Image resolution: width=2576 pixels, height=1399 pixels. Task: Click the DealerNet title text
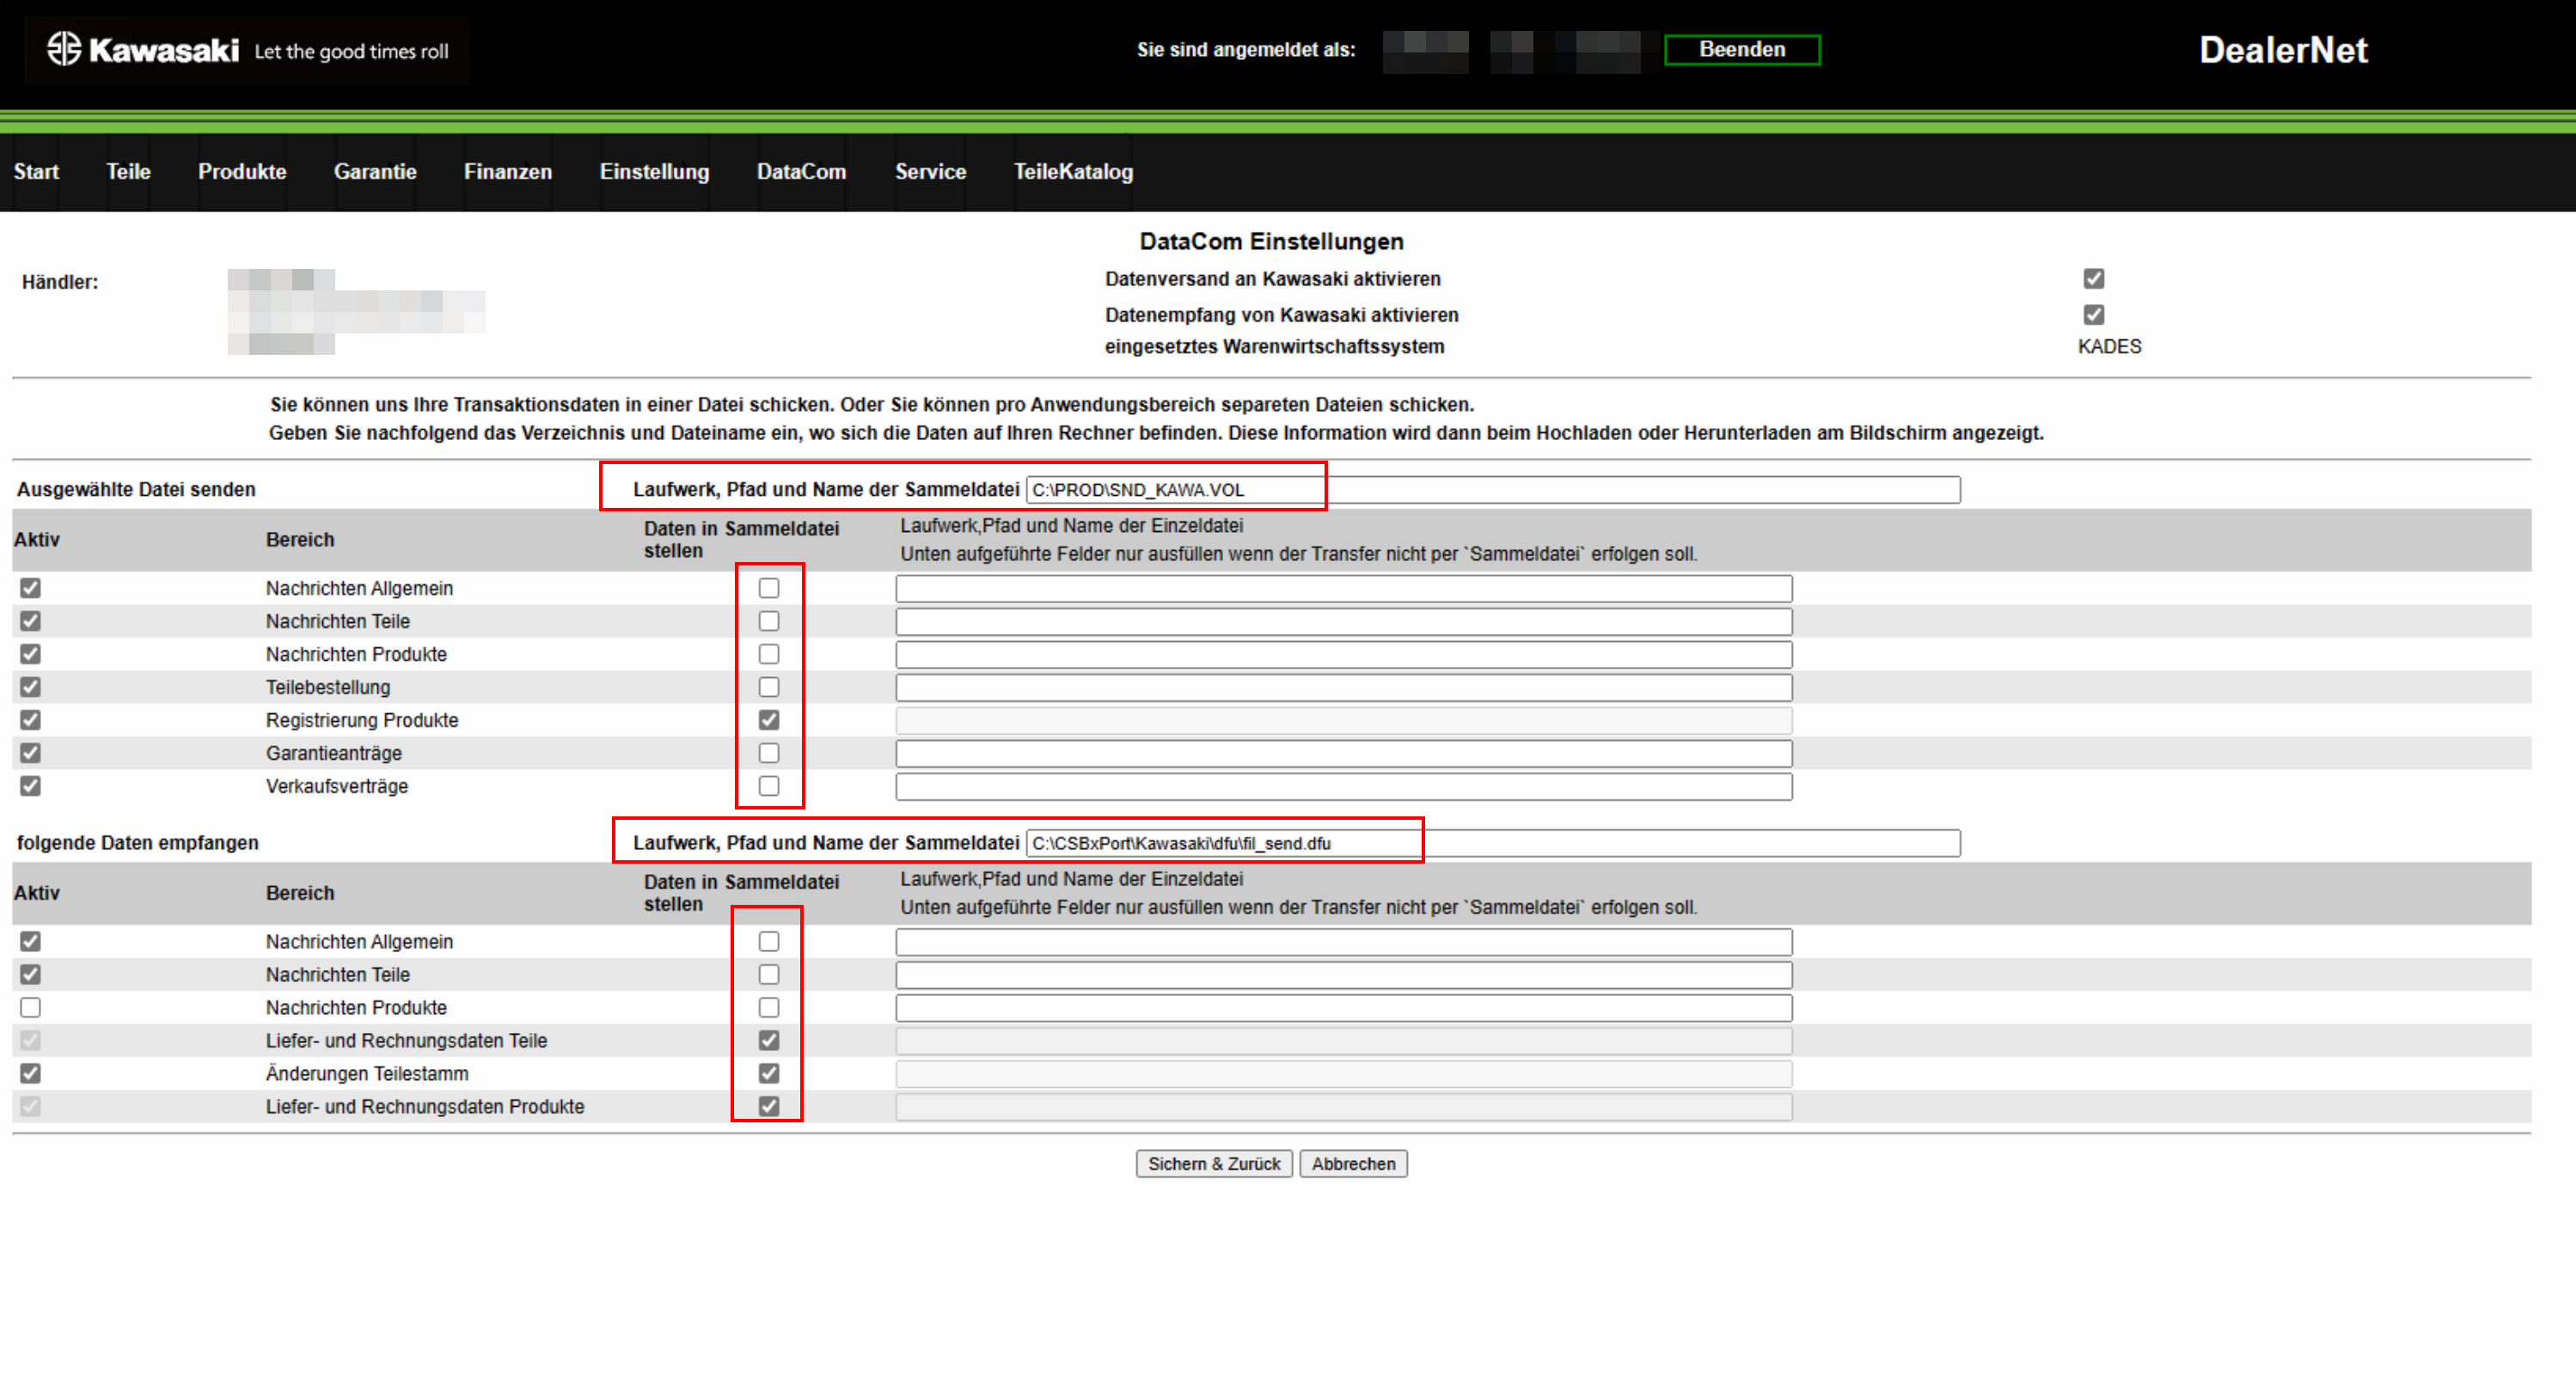point(2283,50)
